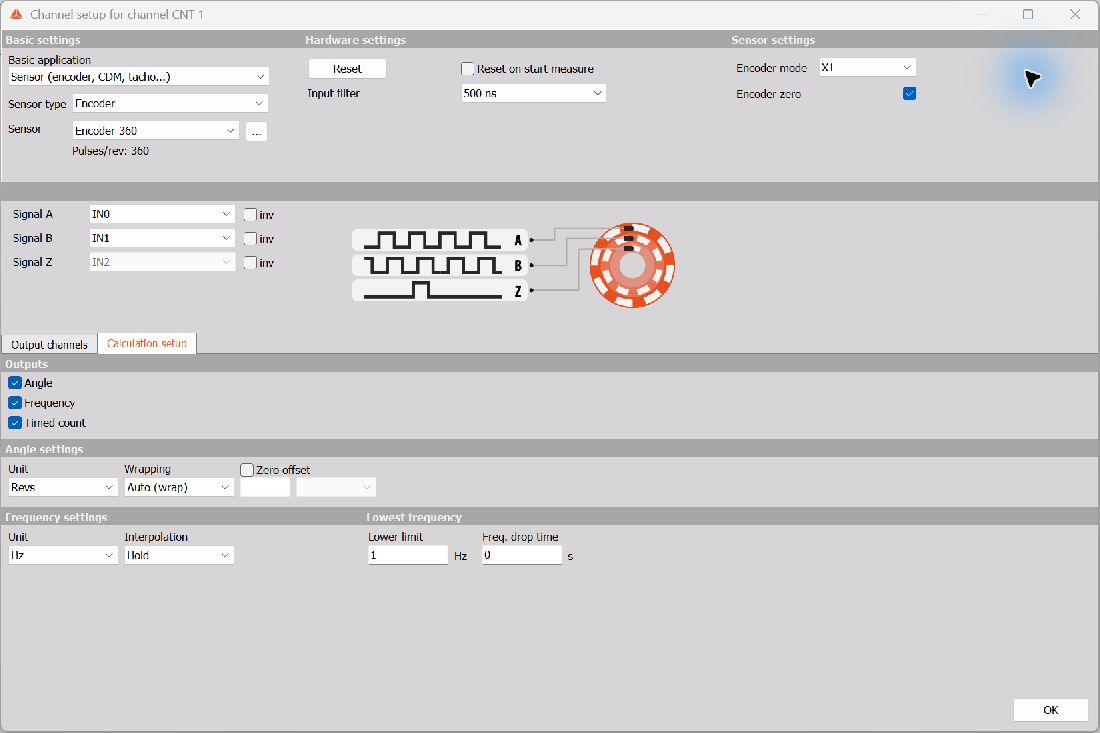Click the Signal B waveform diagram
This screenshot has width=1100, height=733.
click(440, 265)
